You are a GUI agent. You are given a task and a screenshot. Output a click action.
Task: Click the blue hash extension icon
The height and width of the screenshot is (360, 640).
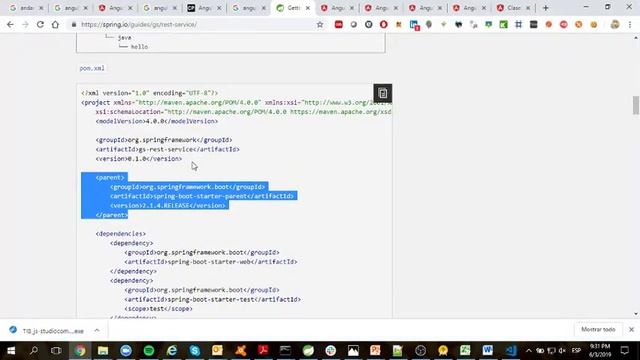coord(518,24)
